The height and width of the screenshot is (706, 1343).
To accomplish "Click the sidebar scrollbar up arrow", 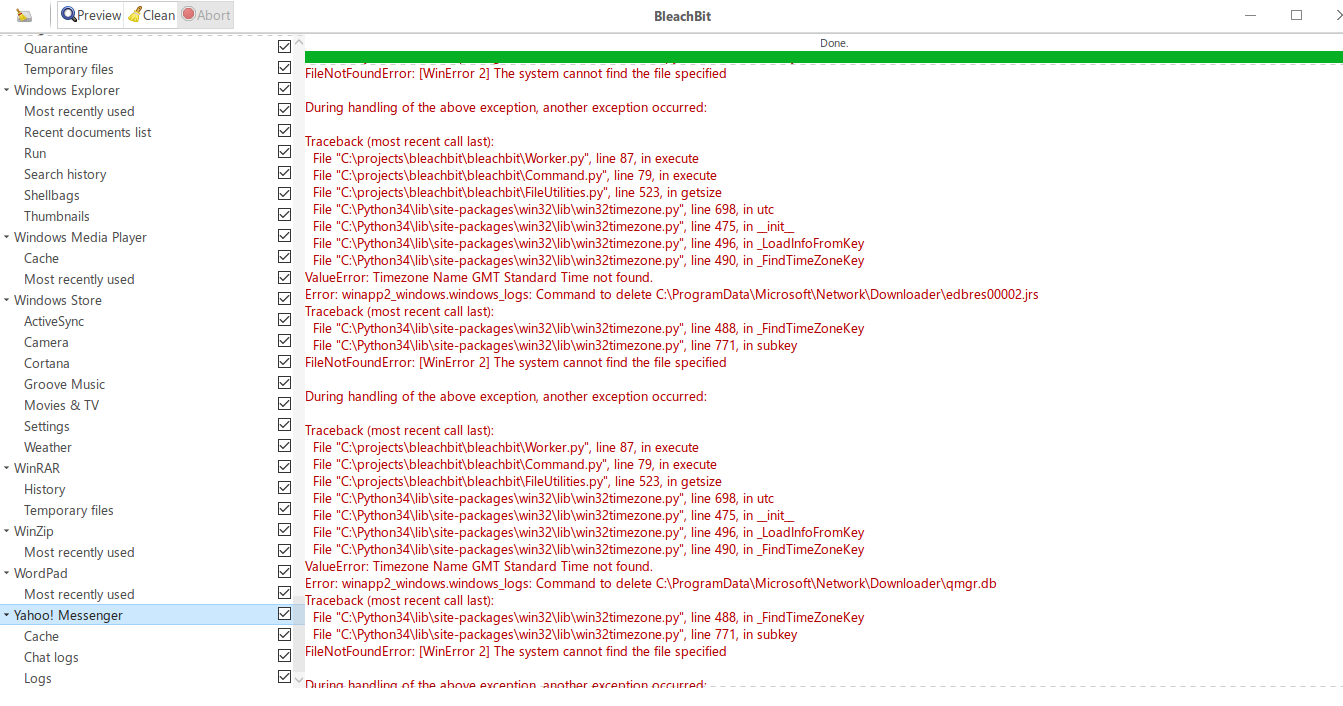I will pos(298,41).
